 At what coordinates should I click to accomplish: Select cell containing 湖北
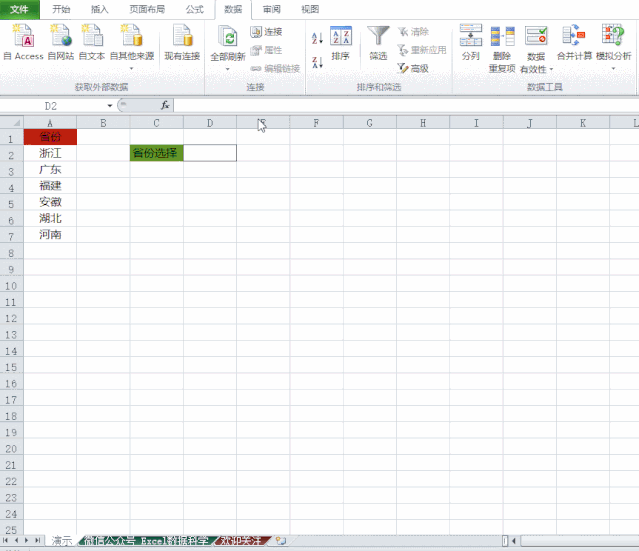[x=50, y=218]
